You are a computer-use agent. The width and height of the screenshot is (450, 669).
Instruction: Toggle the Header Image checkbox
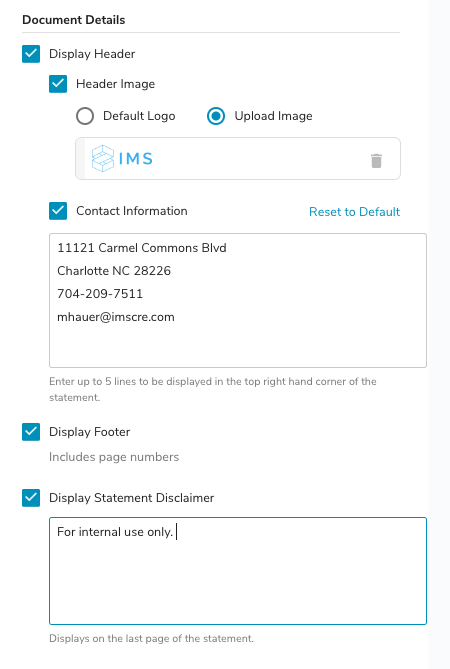click(x=58, y=84)
